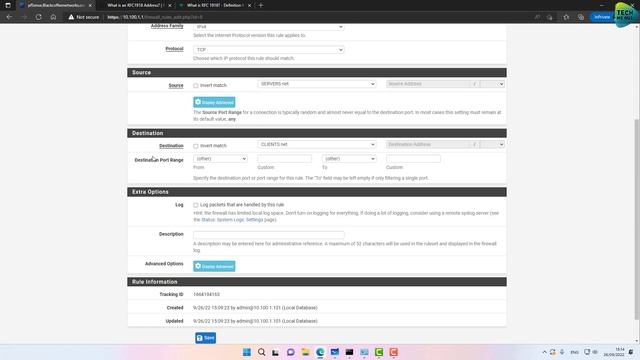Open the black terminal app in taskbar
640x360 pixels.
pos(349,352)
